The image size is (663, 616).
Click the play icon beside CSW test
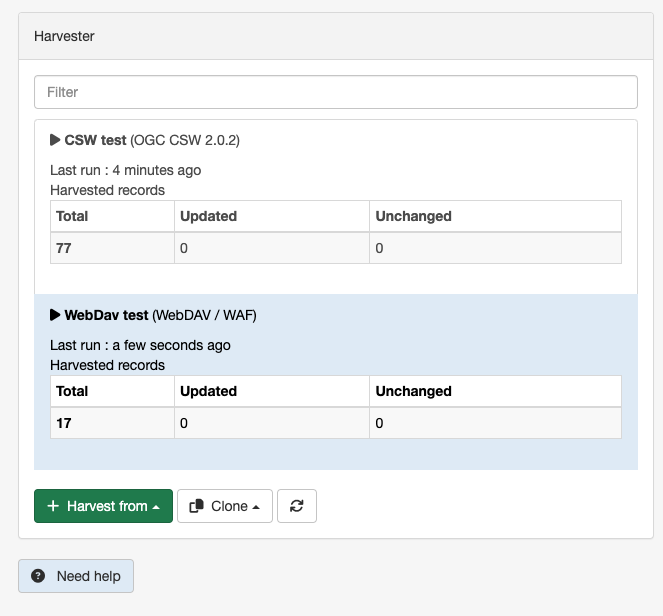coord(55,140)
